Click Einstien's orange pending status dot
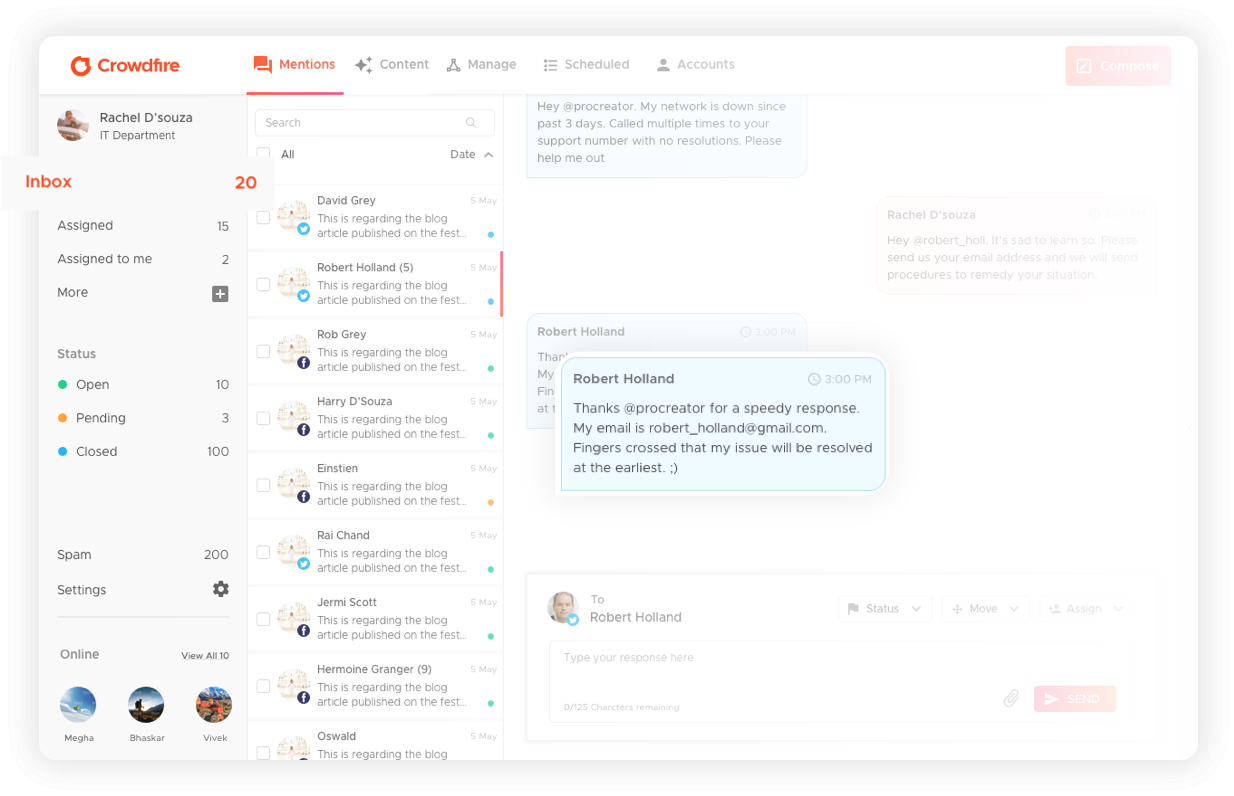 click(491, 502)
